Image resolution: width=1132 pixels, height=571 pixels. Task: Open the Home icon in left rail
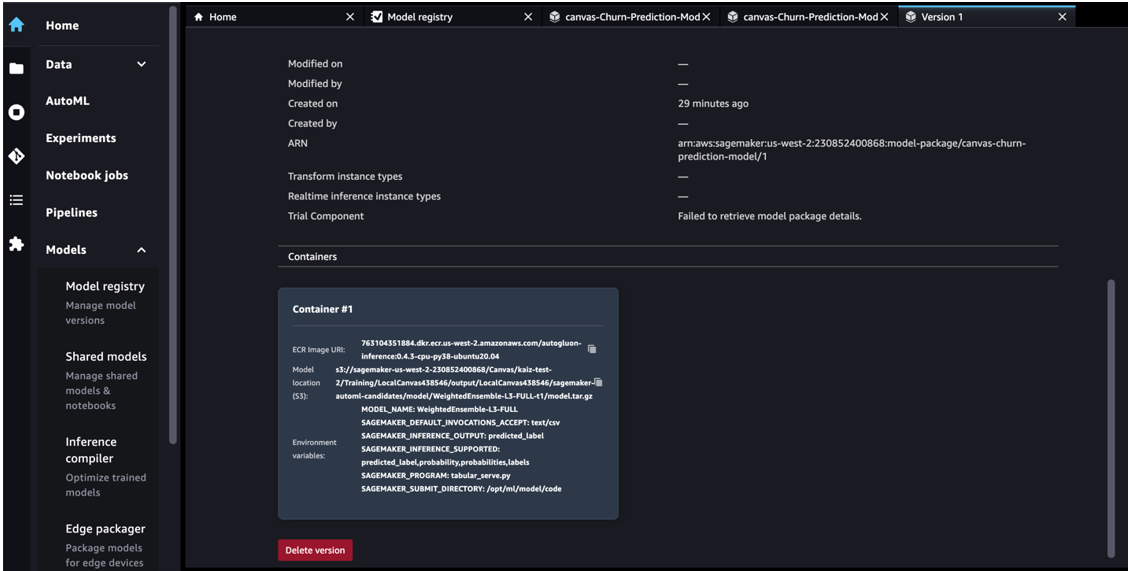[16, 25]
